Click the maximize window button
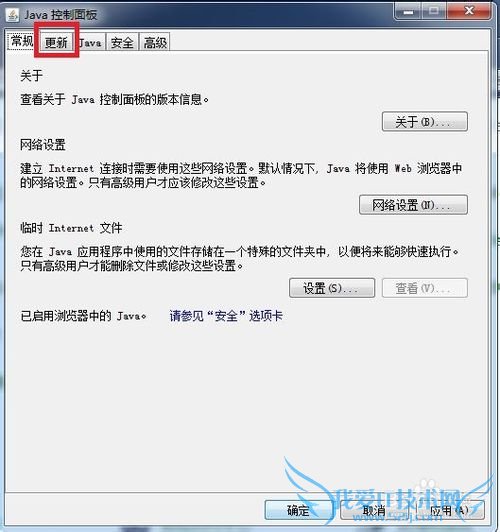This screenshot has width=500, height=532. pyautogui.click(x=434, y=11)
